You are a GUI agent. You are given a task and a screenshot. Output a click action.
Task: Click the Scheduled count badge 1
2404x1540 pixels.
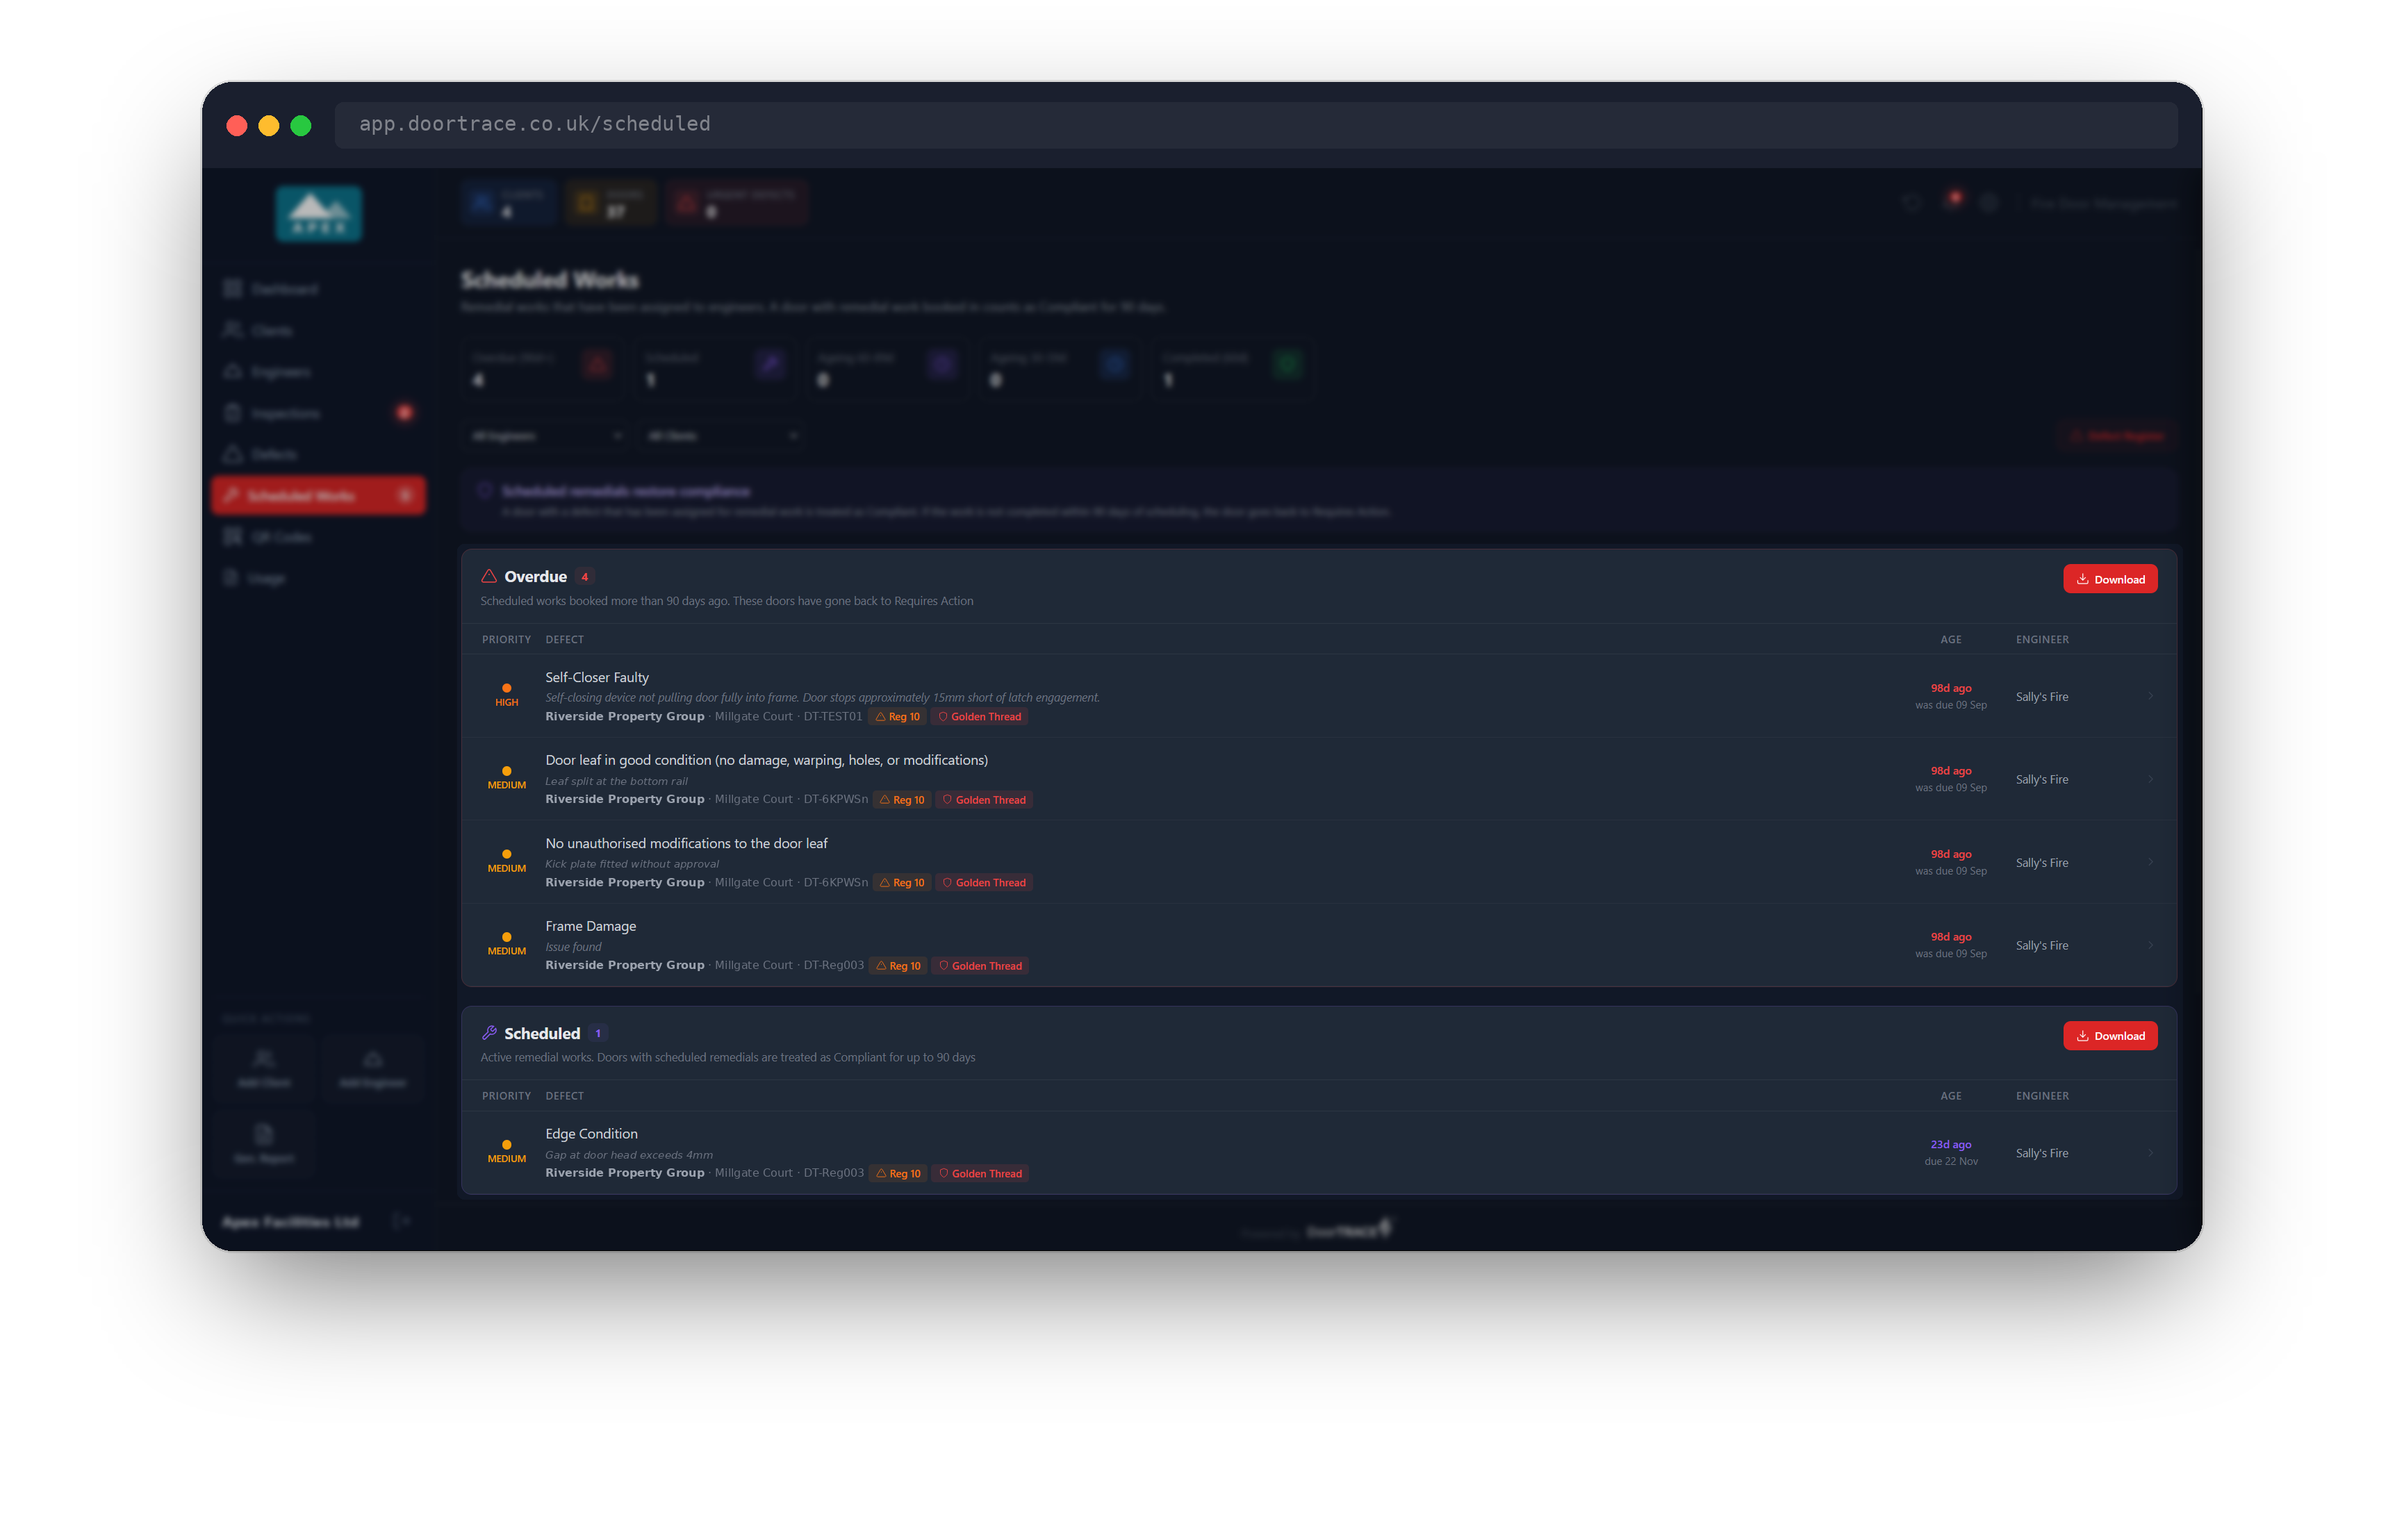tap(598, 1034)
